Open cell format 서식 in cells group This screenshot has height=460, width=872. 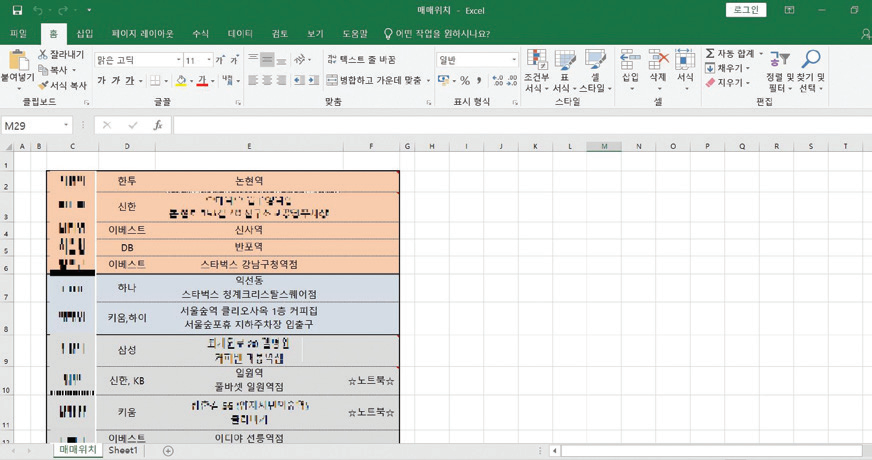[x=685, y=71]
